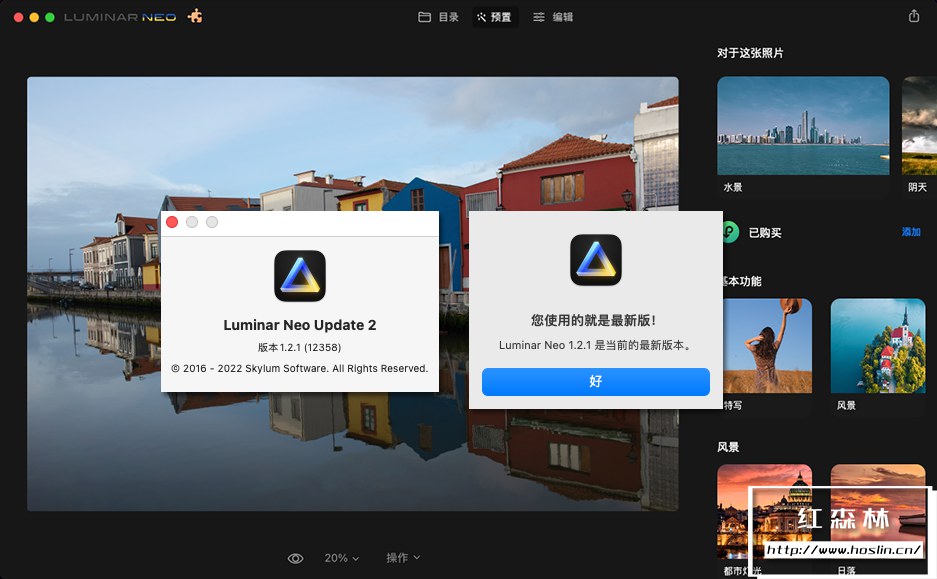Click the app icon in About window
This screenshot has width=937, height=579.
click(300, 276)
